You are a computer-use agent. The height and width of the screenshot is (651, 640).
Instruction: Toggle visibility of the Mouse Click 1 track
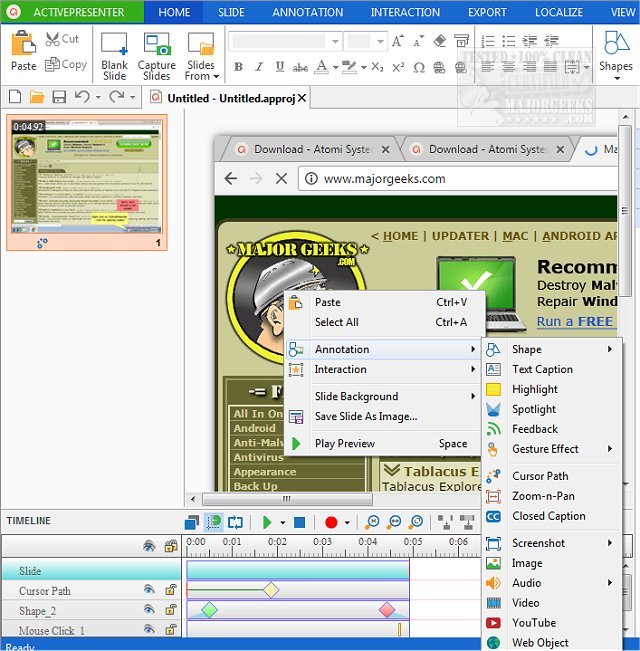(x=149, y=629)
